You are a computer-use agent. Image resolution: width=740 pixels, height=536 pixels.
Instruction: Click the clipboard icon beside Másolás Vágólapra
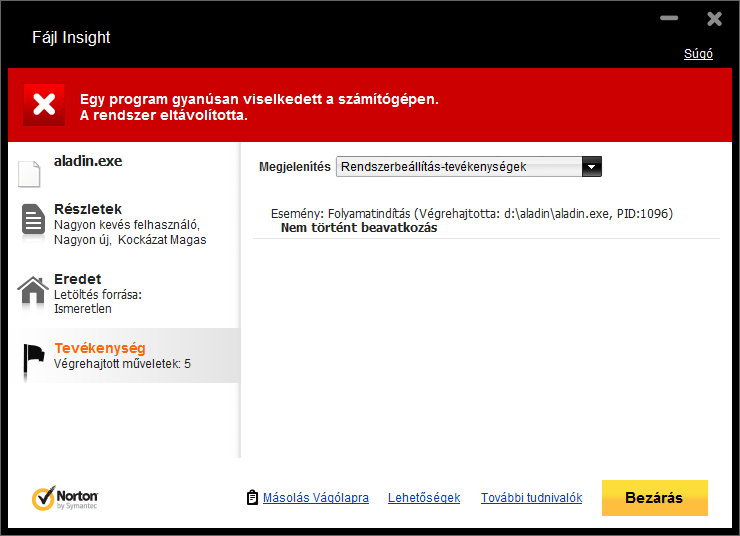[252, 497]
